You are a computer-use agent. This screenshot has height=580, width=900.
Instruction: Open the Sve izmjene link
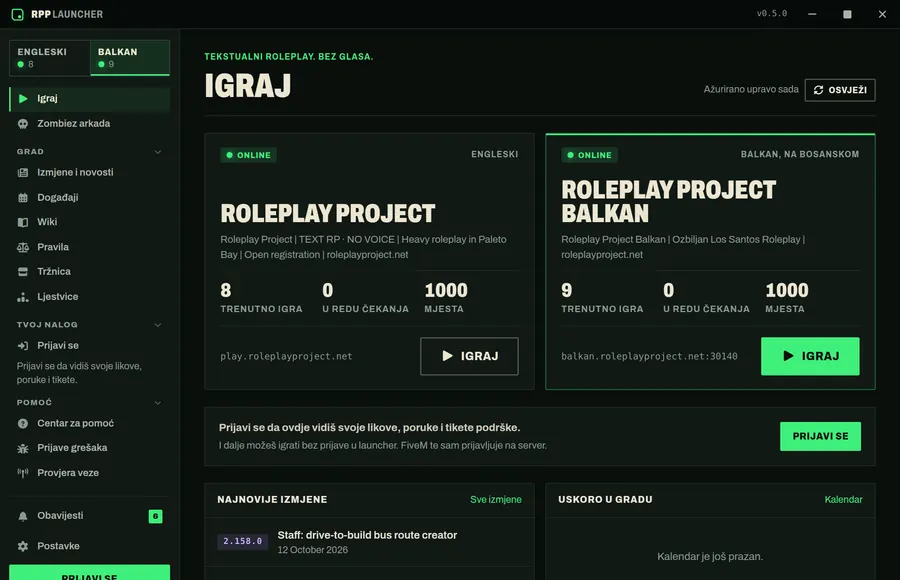[x=496, y=500]
